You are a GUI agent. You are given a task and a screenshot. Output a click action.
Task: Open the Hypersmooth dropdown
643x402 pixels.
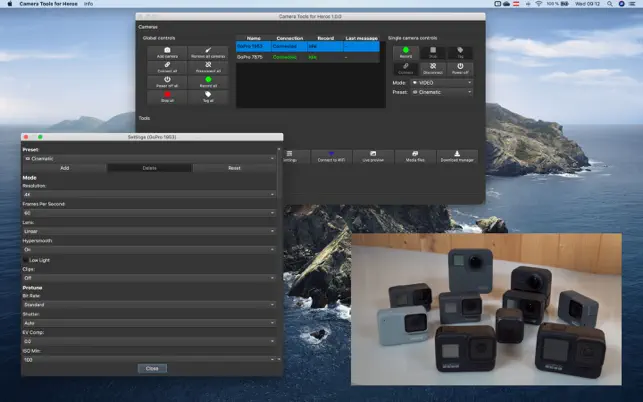pos(149,249)
